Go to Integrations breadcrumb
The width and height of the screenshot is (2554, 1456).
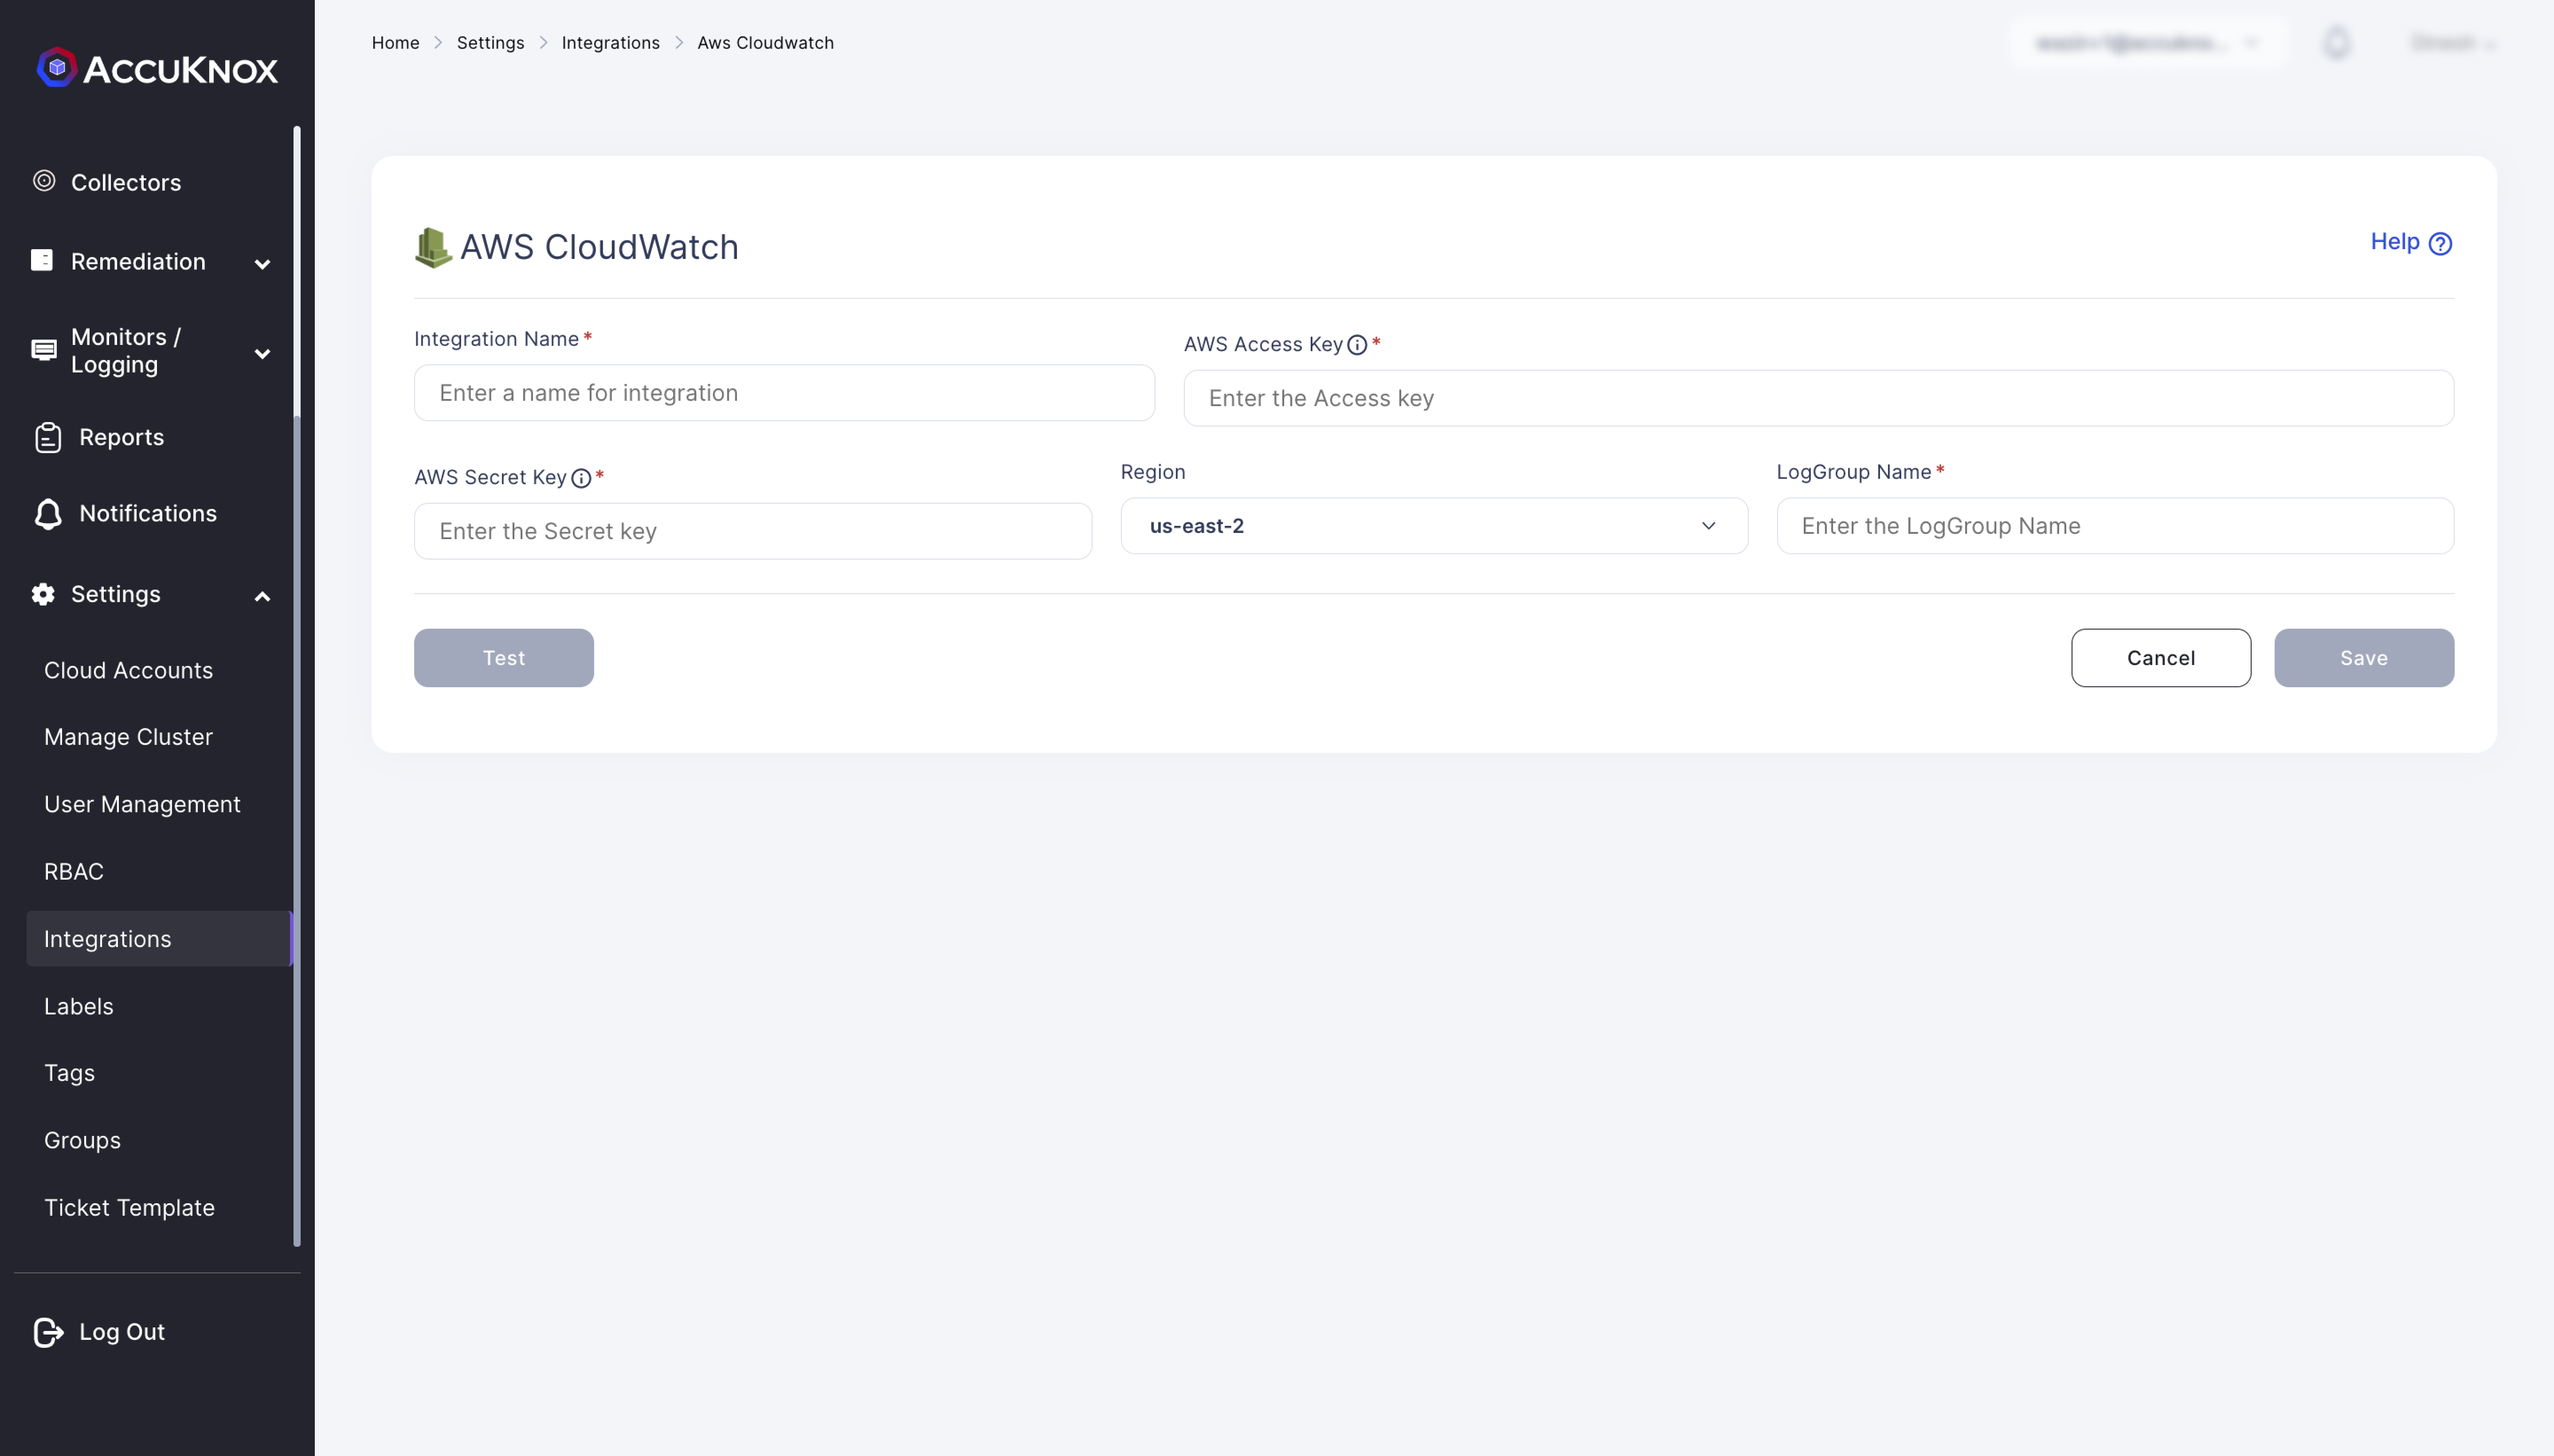point(610,43)
